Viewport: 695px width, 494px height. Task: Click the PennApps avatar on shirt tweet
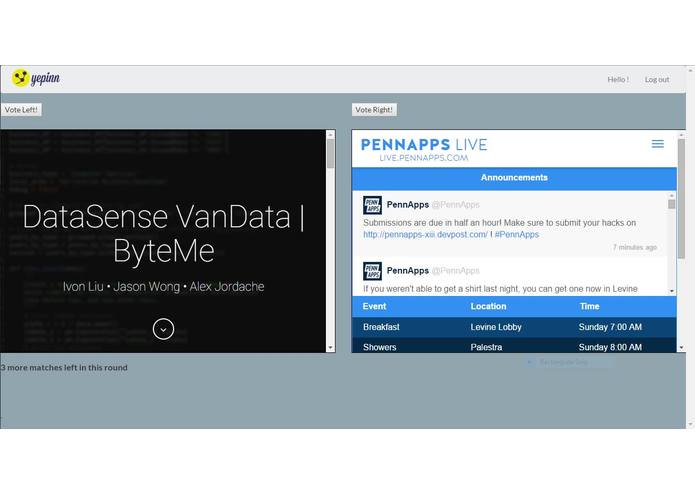372,271
